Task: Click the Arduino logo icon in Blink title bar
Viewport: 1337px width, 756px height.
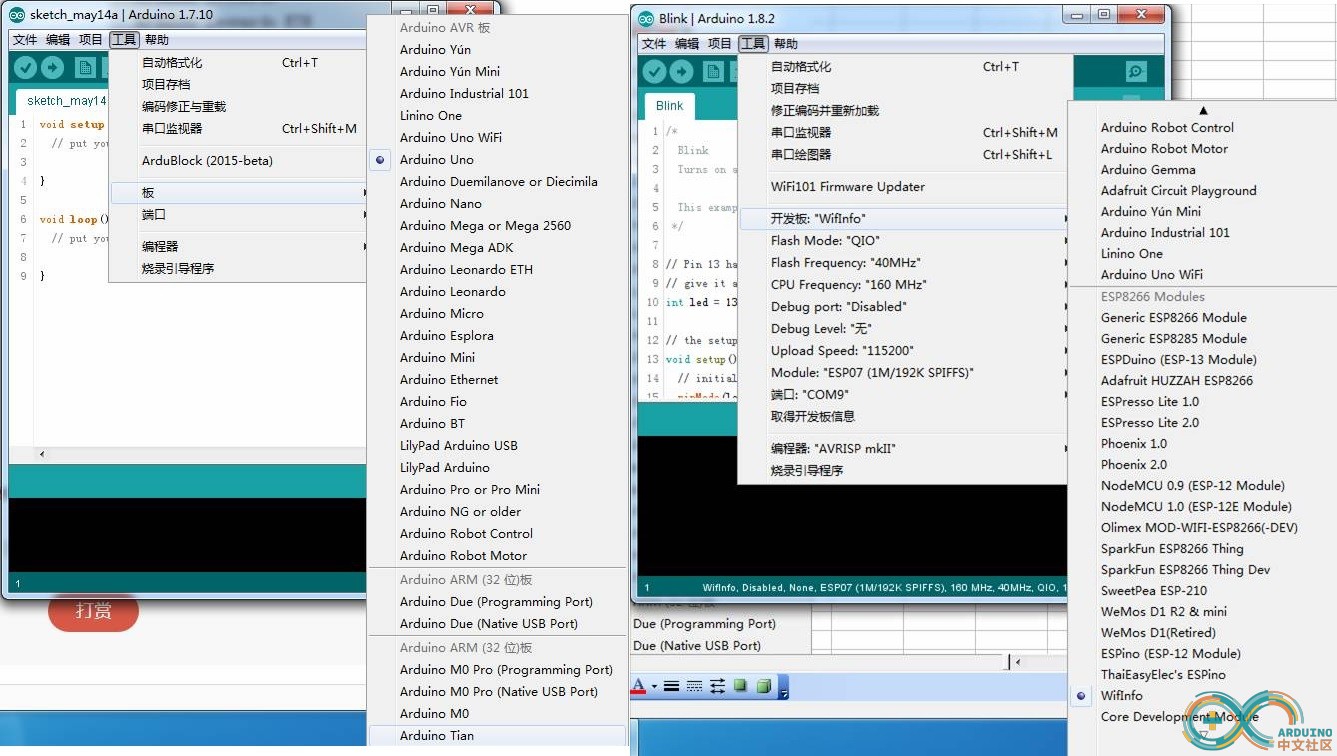Action: [x=645, y=18]
